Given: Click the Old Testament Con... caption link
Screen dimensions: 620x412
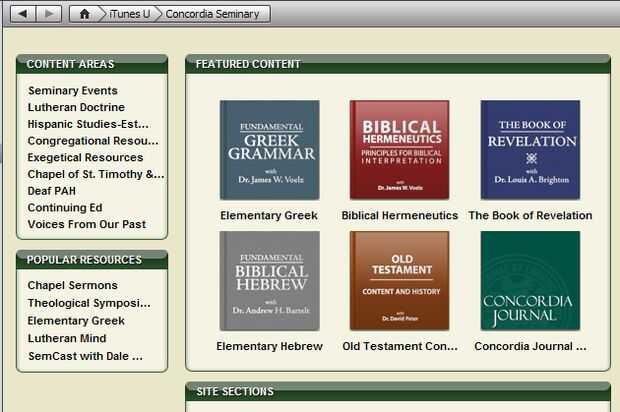Looking at the screenshot, I should [400, 346].
